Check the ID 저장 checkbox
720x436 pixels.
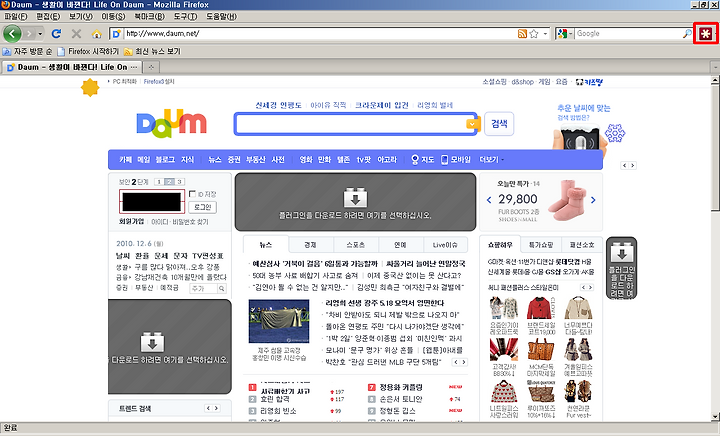[x=192, y=194]
